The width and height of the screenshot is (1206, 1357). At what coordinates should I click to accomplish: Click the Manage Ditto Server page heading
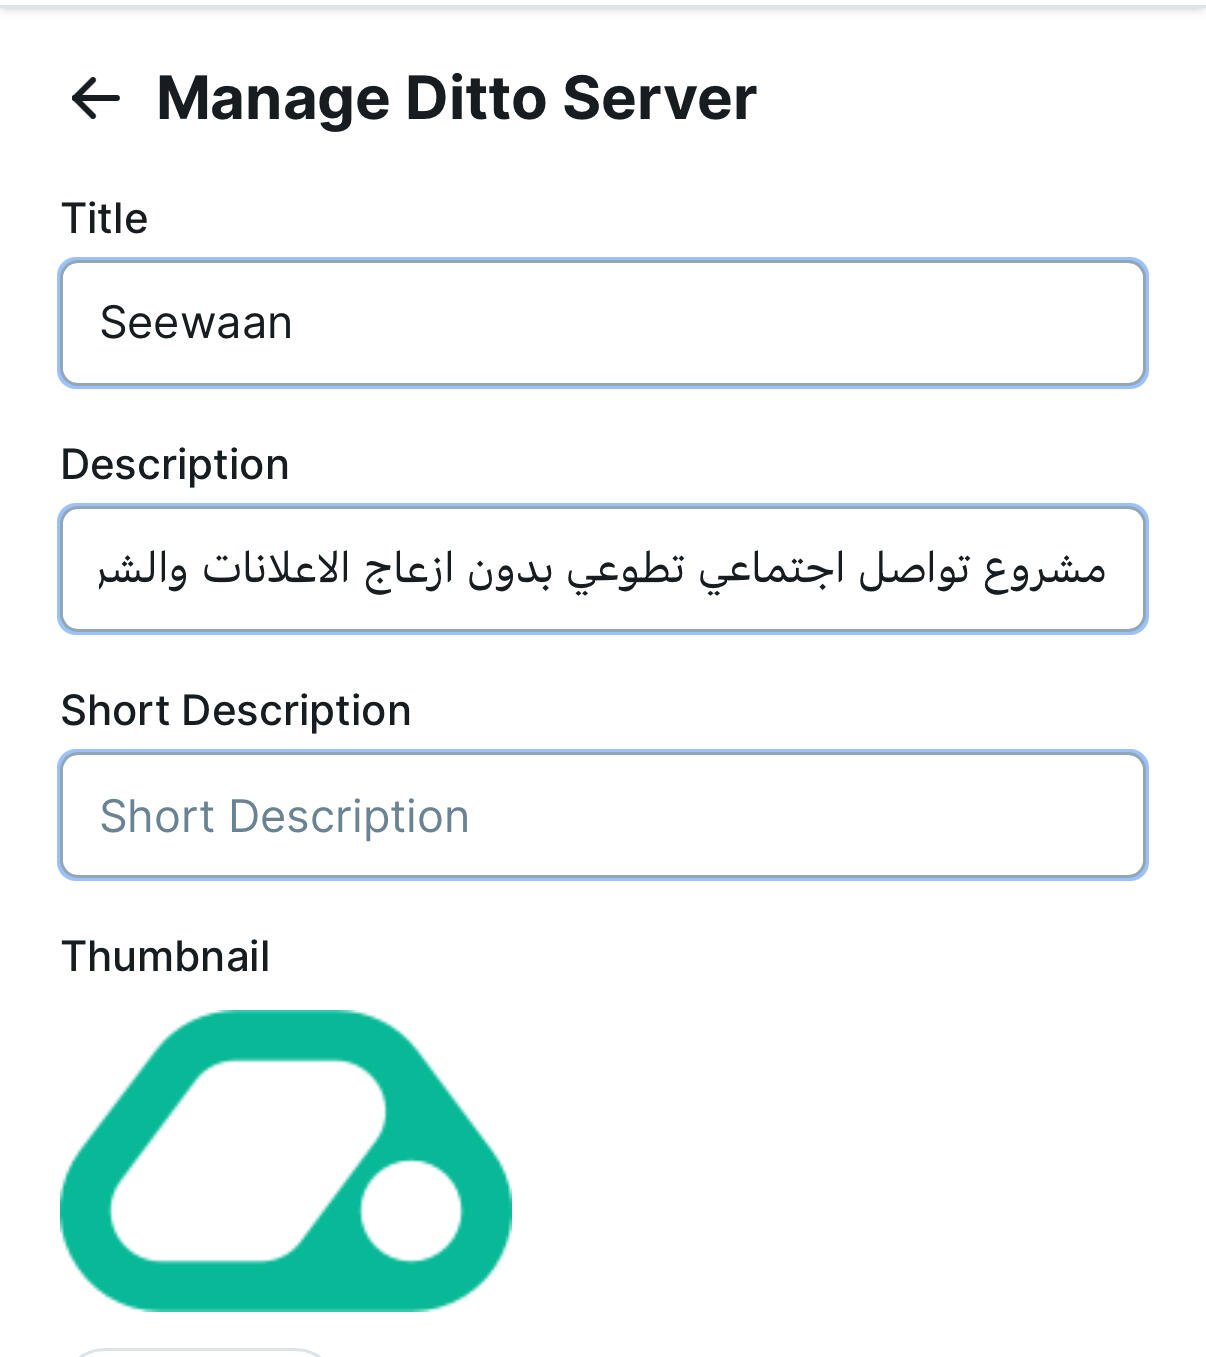pyautogui.click(x=457, y=98)
